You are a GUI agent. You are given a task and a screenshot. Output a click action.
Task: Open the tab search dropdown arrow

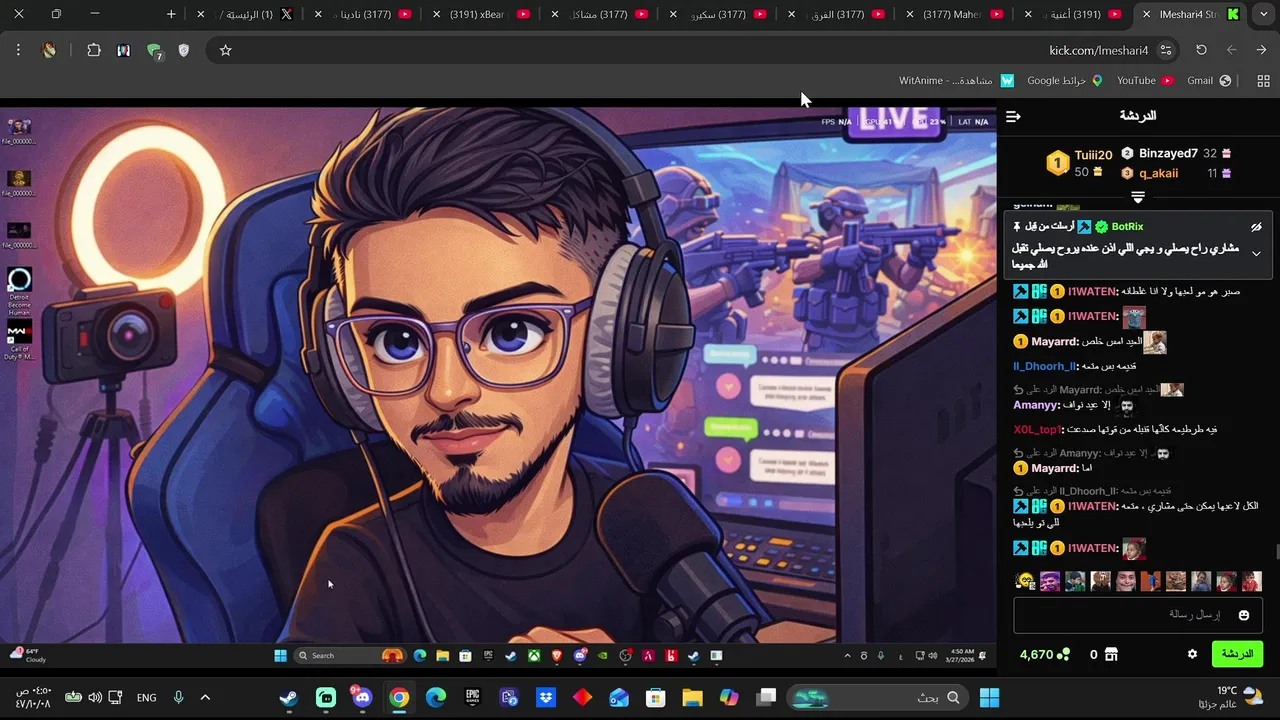[1265, 14]
